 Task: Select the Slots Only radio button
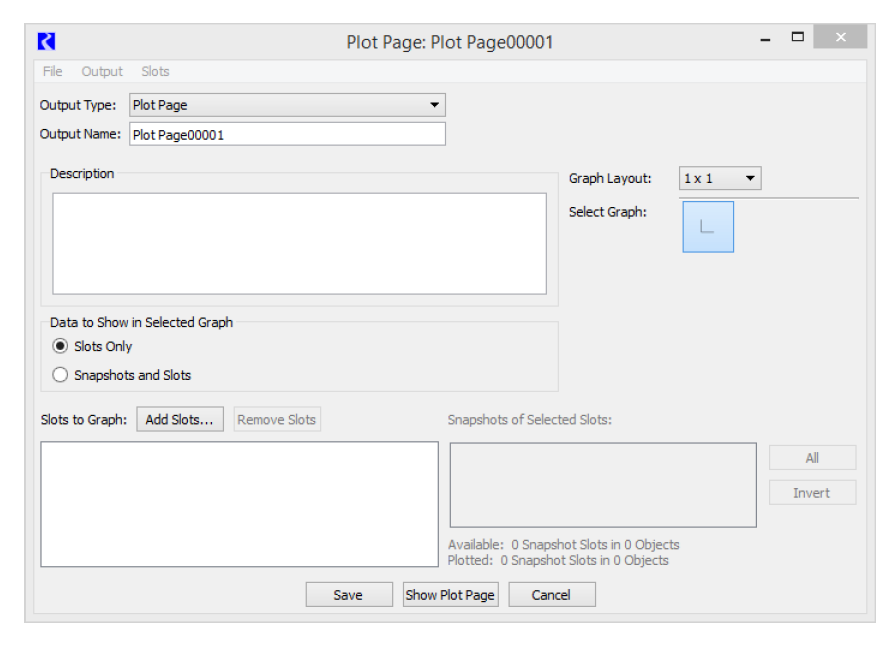click(61, 347)
